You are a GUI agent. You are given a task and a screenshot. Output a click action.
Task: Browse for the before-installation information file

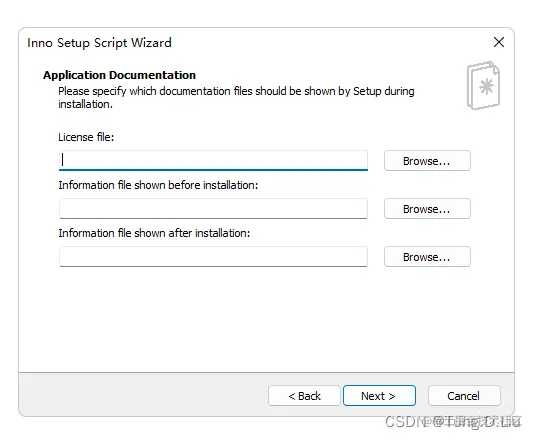coord(427,209)
